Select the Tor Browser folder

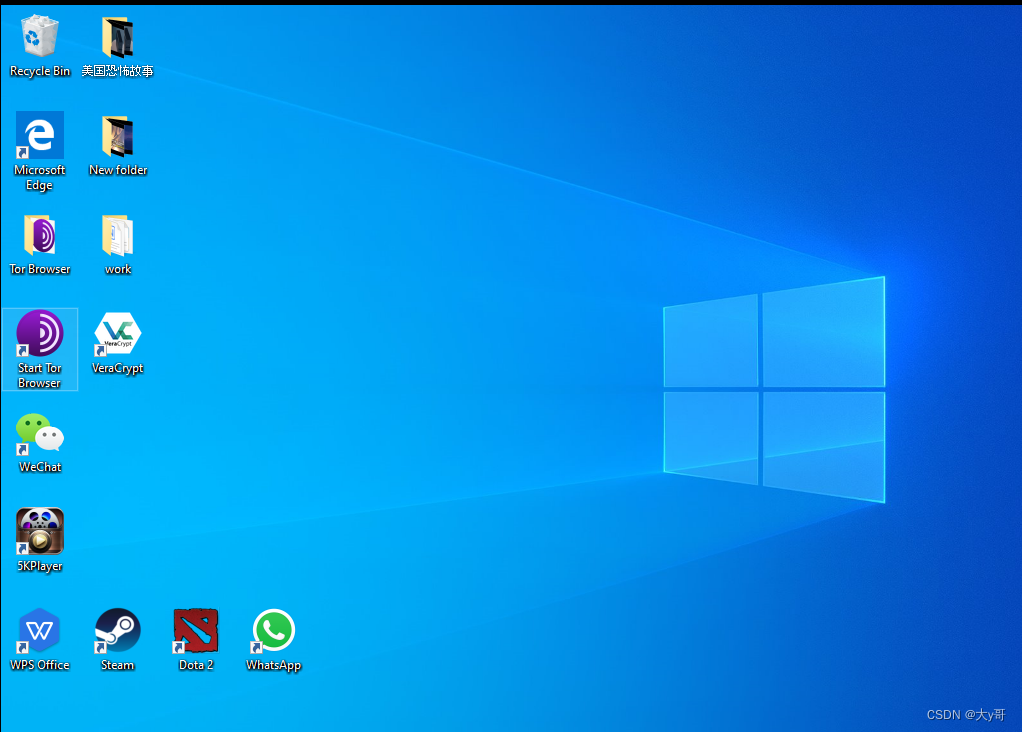point(39,235)
